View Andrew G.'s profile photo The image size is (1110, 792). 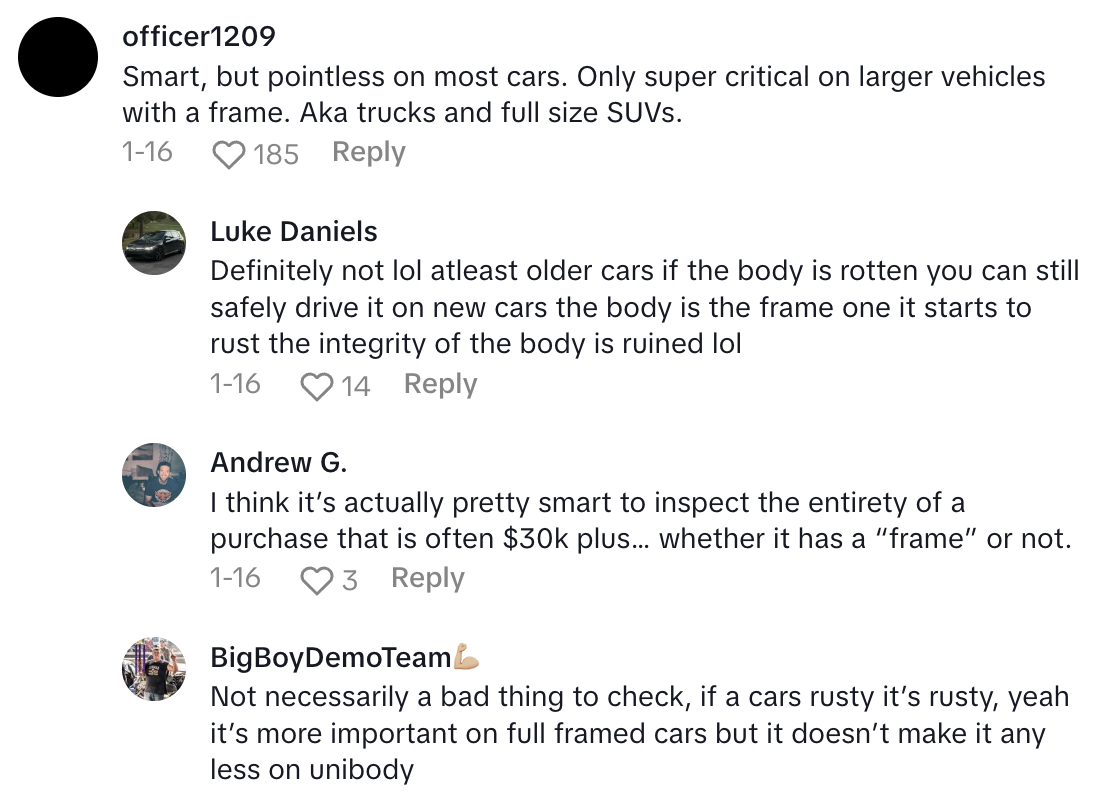tap(154, 475)
